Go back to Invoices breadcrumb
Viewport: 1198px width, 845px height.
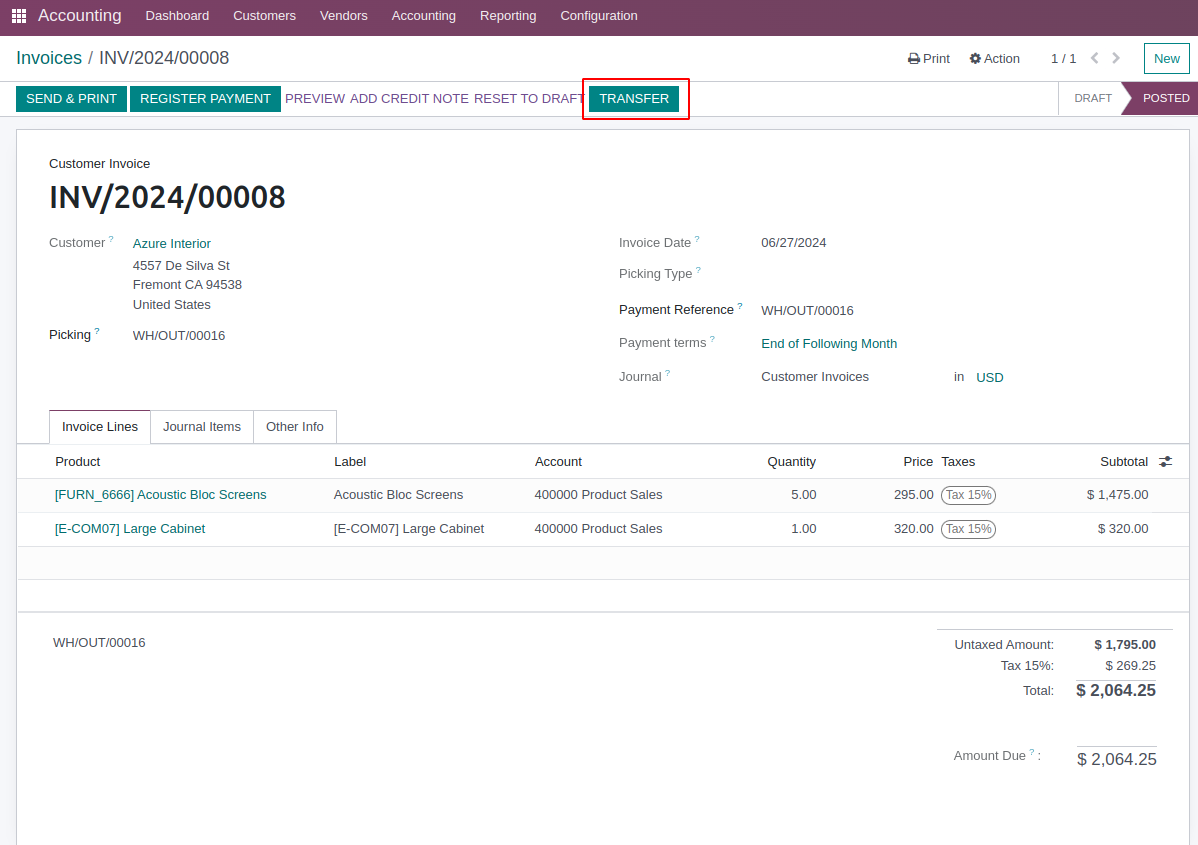tap(49, 58)
